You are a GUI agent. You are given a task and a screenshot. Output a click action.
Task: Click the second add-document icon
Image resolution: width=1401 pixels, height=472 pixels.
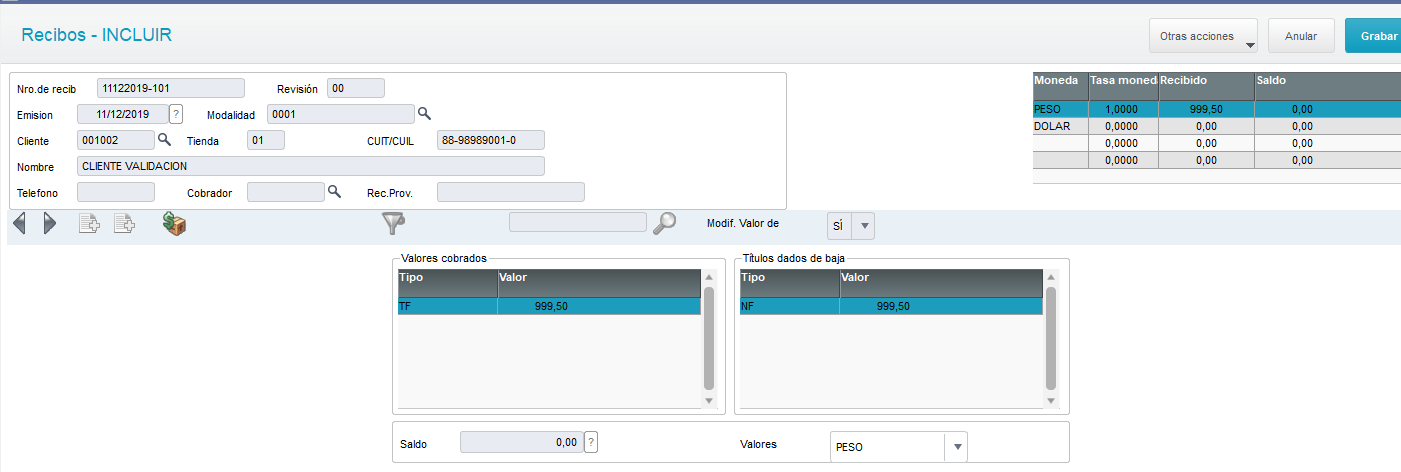pos(124,224)
